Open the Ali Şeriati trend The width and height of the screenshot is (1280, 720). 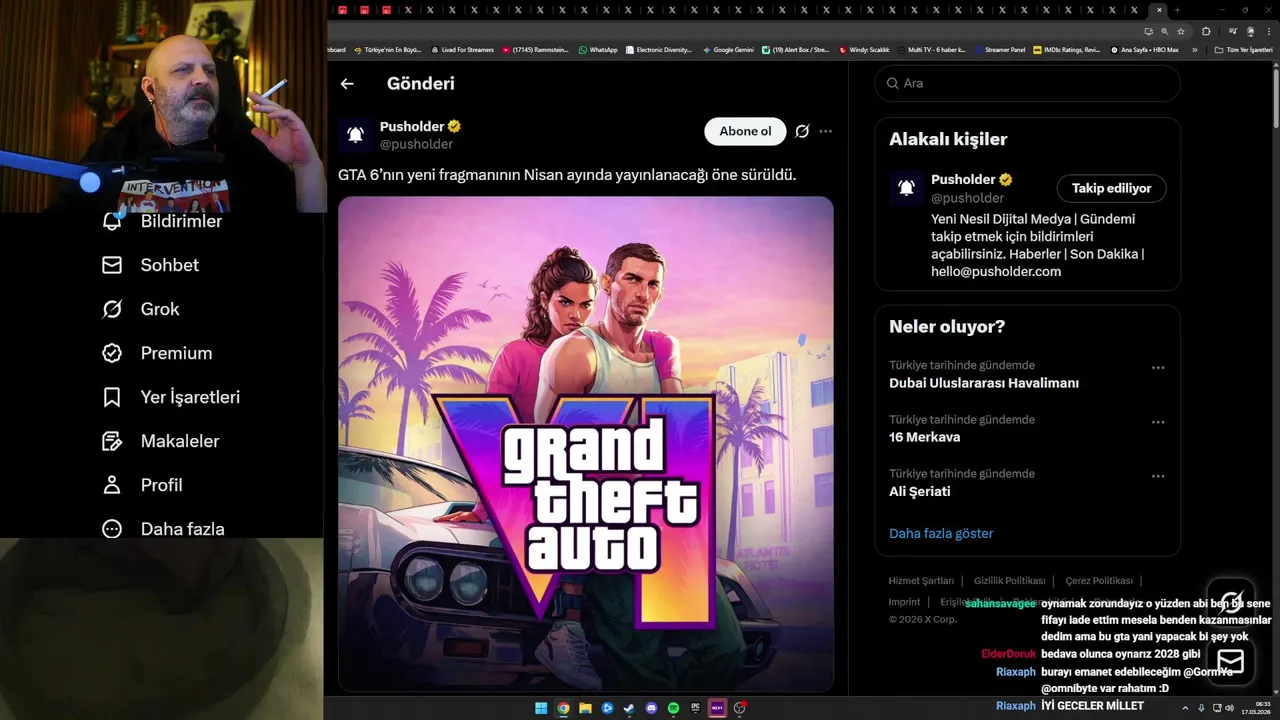coord(920,491)
